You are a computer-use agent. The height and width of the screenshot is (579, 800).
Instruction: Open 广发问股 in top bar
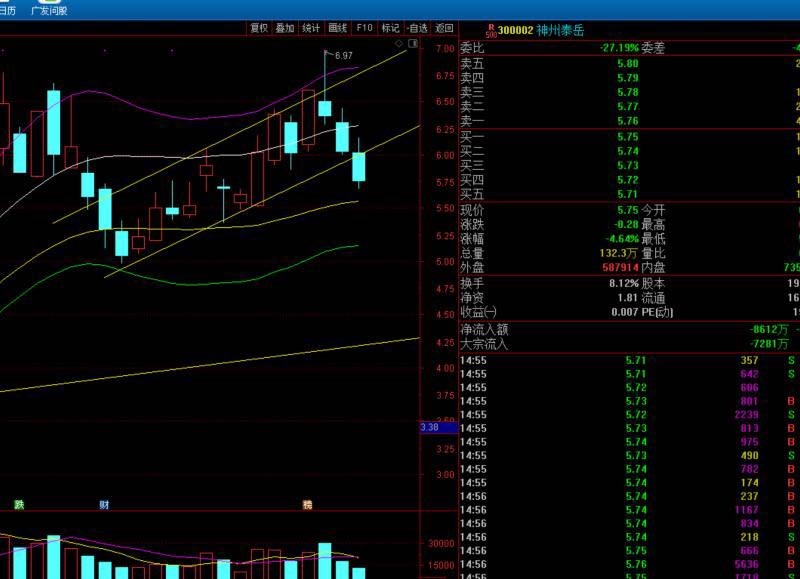49,8
